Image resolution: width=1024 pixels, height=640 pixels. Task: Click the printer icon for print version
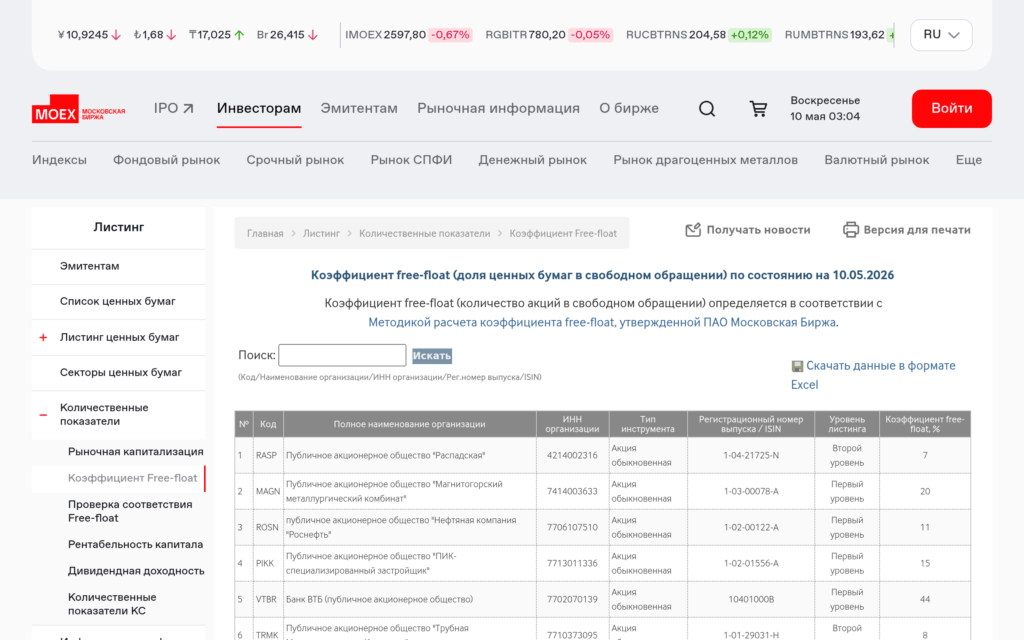[850, 230]
